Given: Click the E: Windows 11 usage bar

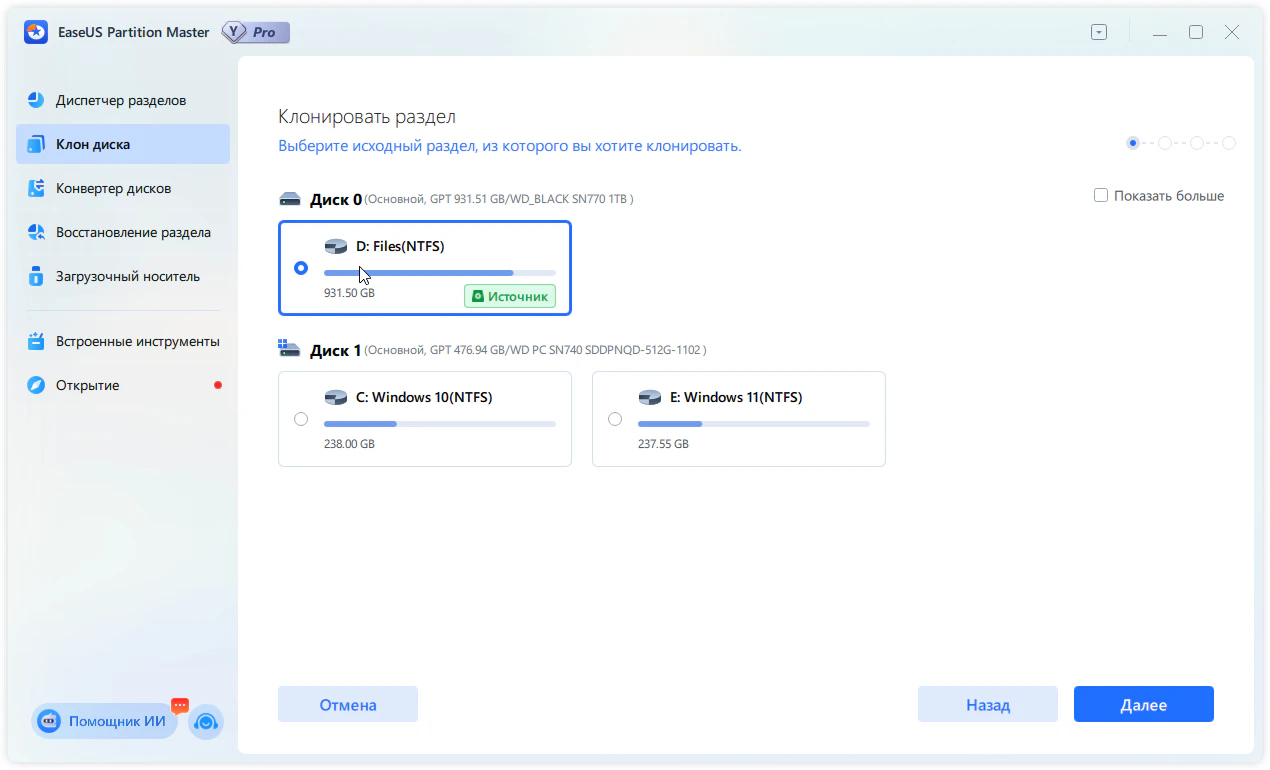Looking at the screenshot, I should click(x=753, y=424).
